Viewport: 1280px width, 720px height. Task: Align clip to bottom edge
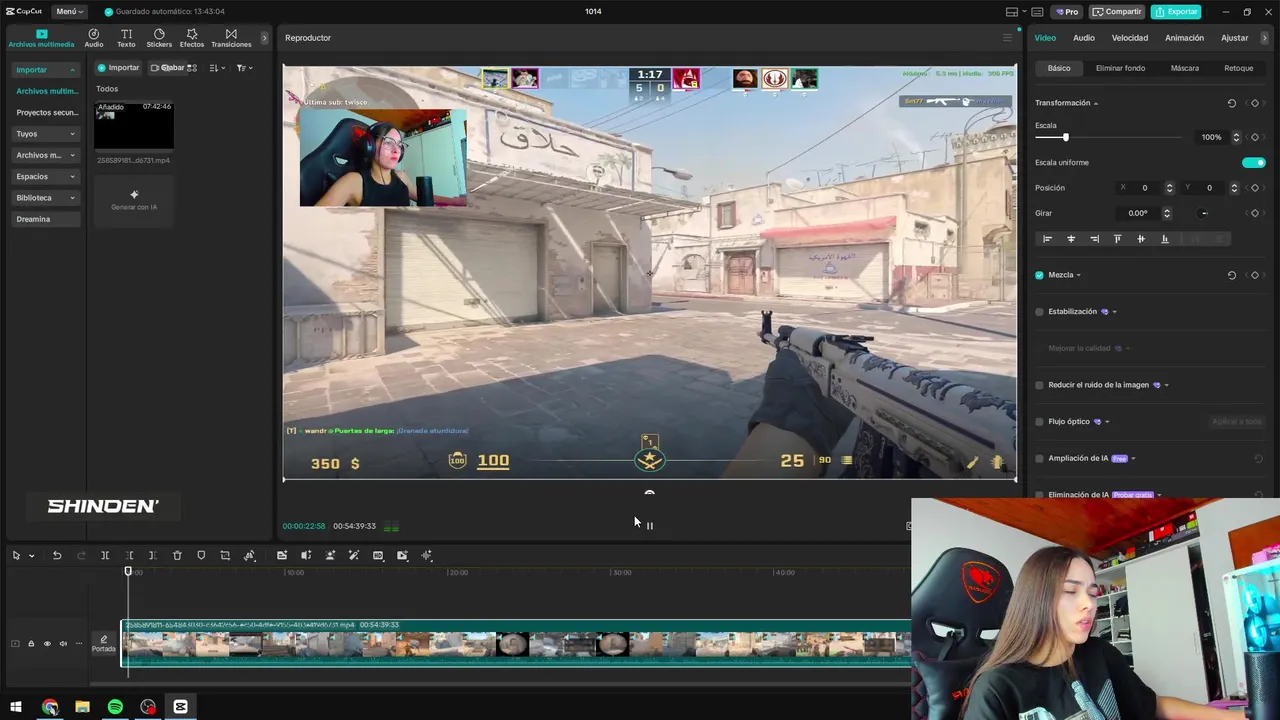pos(1164,239)
